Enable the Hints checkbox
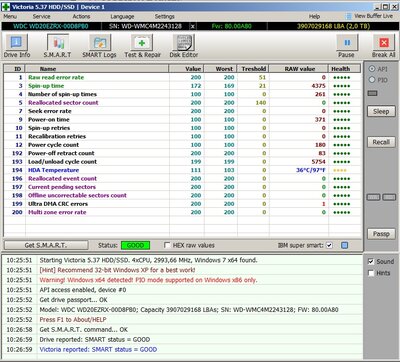 tap(371, 273)
